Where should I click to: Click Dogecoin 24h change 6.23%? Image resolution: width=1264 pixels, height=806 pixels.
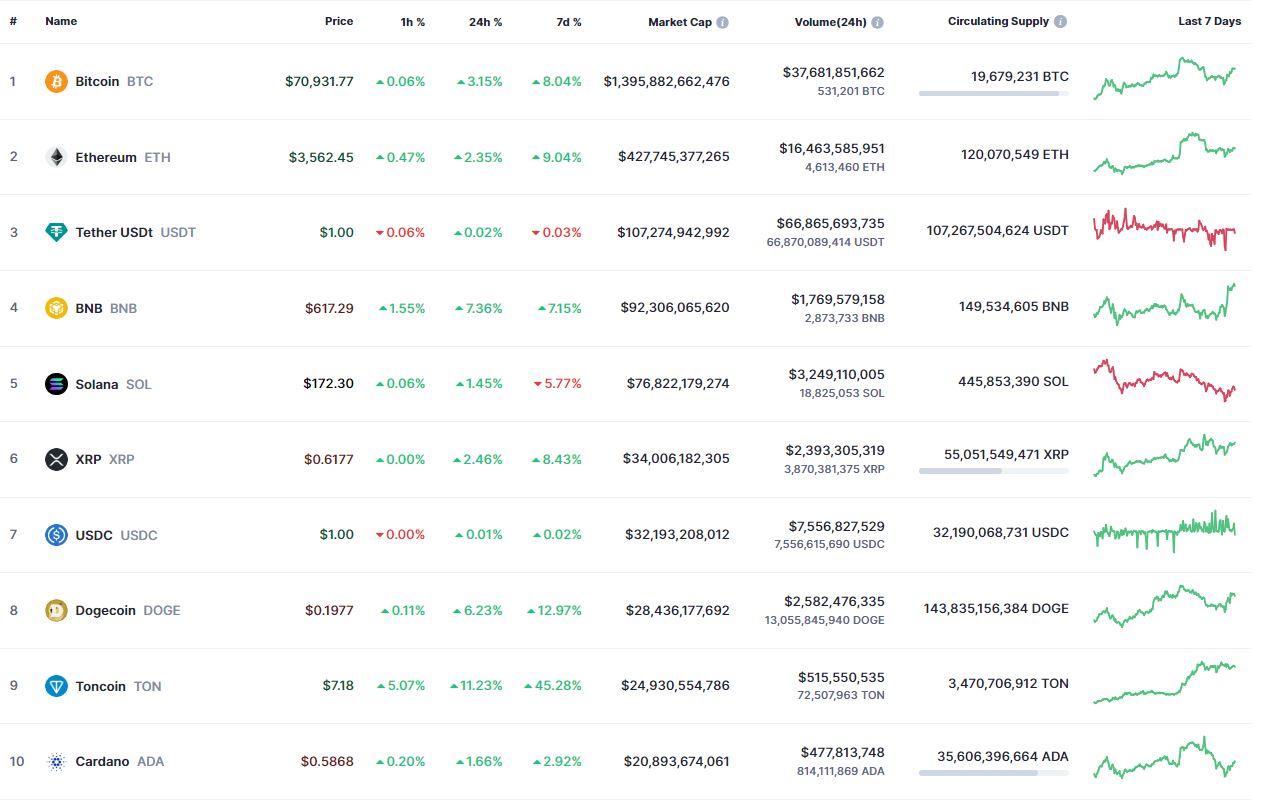tap(479, 610)
